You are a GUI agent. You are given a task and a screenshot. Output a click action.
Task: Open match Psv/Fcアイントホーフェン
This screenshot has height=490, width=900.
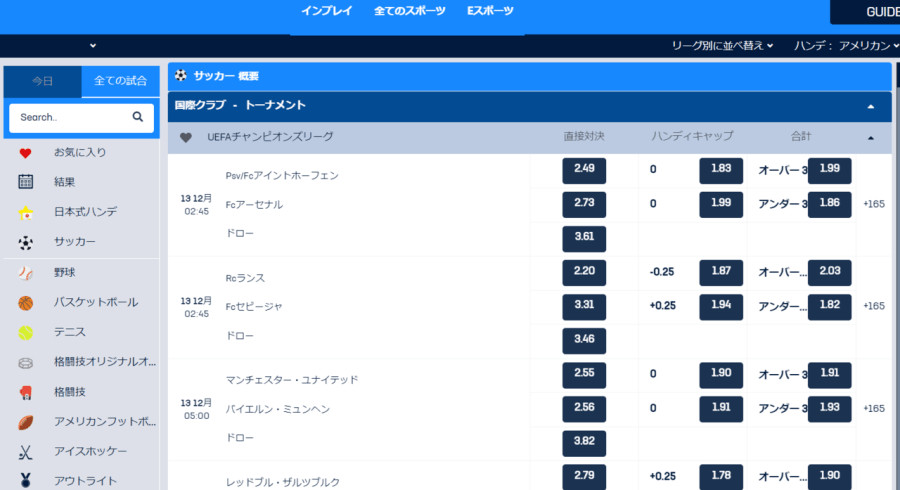(x=282, y=176)
